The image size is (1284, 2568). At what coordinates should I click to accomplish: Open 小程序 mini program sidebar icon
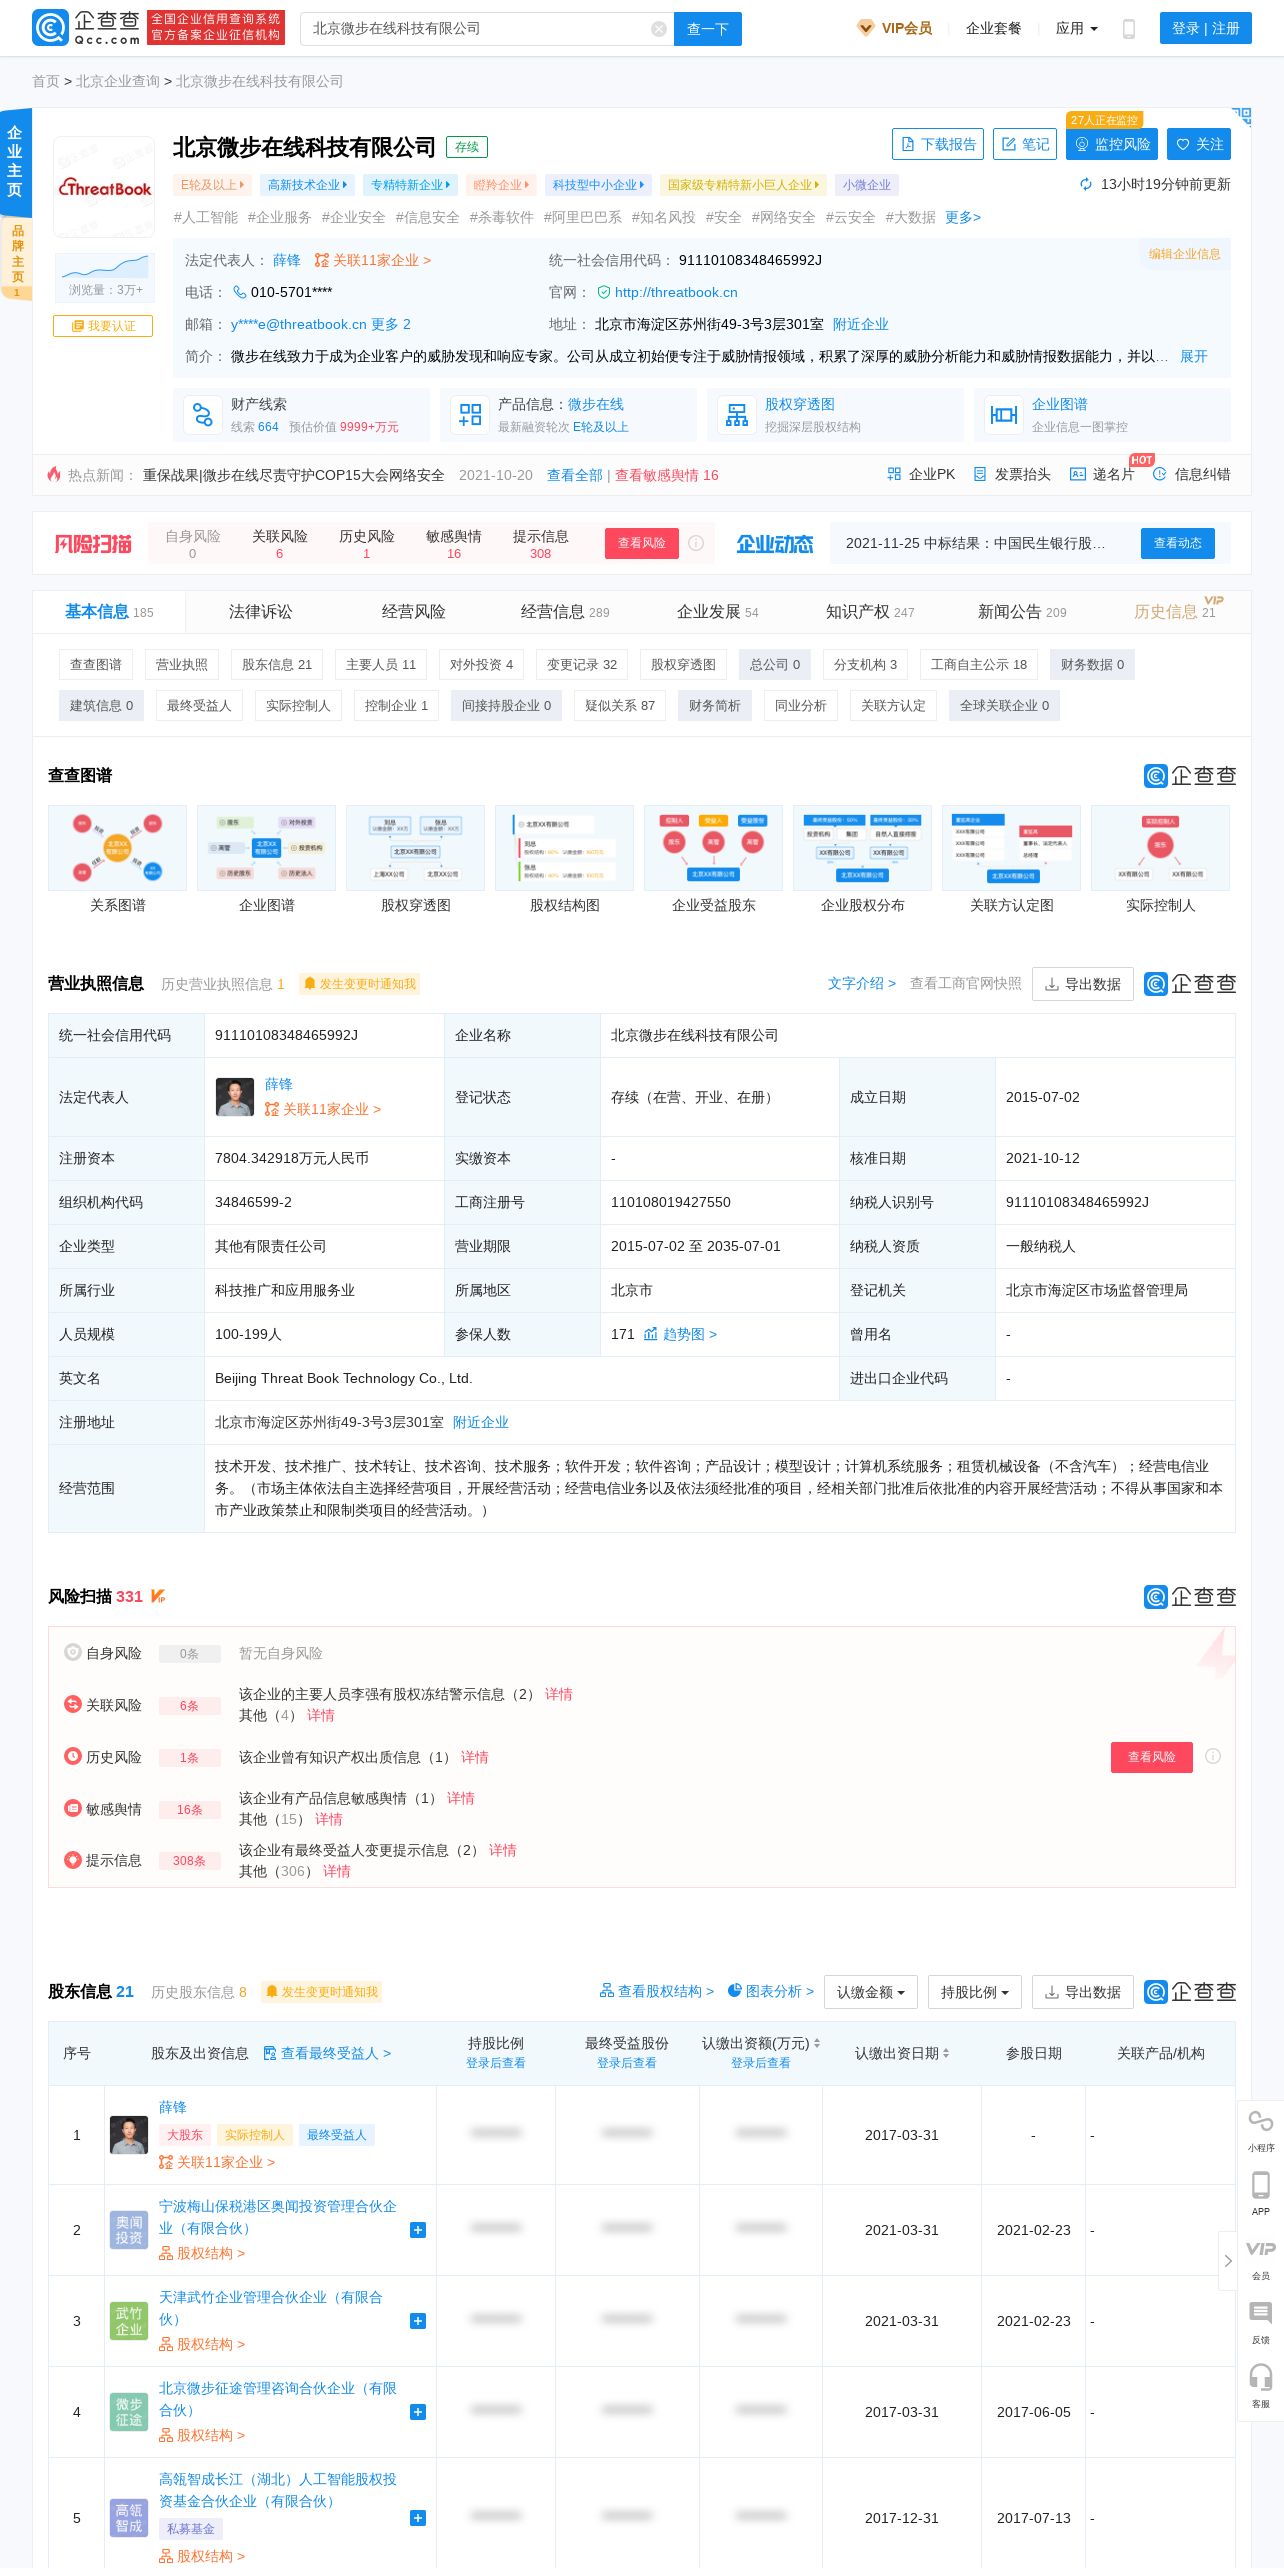pyautogui.click(x=1261, y=2130)
